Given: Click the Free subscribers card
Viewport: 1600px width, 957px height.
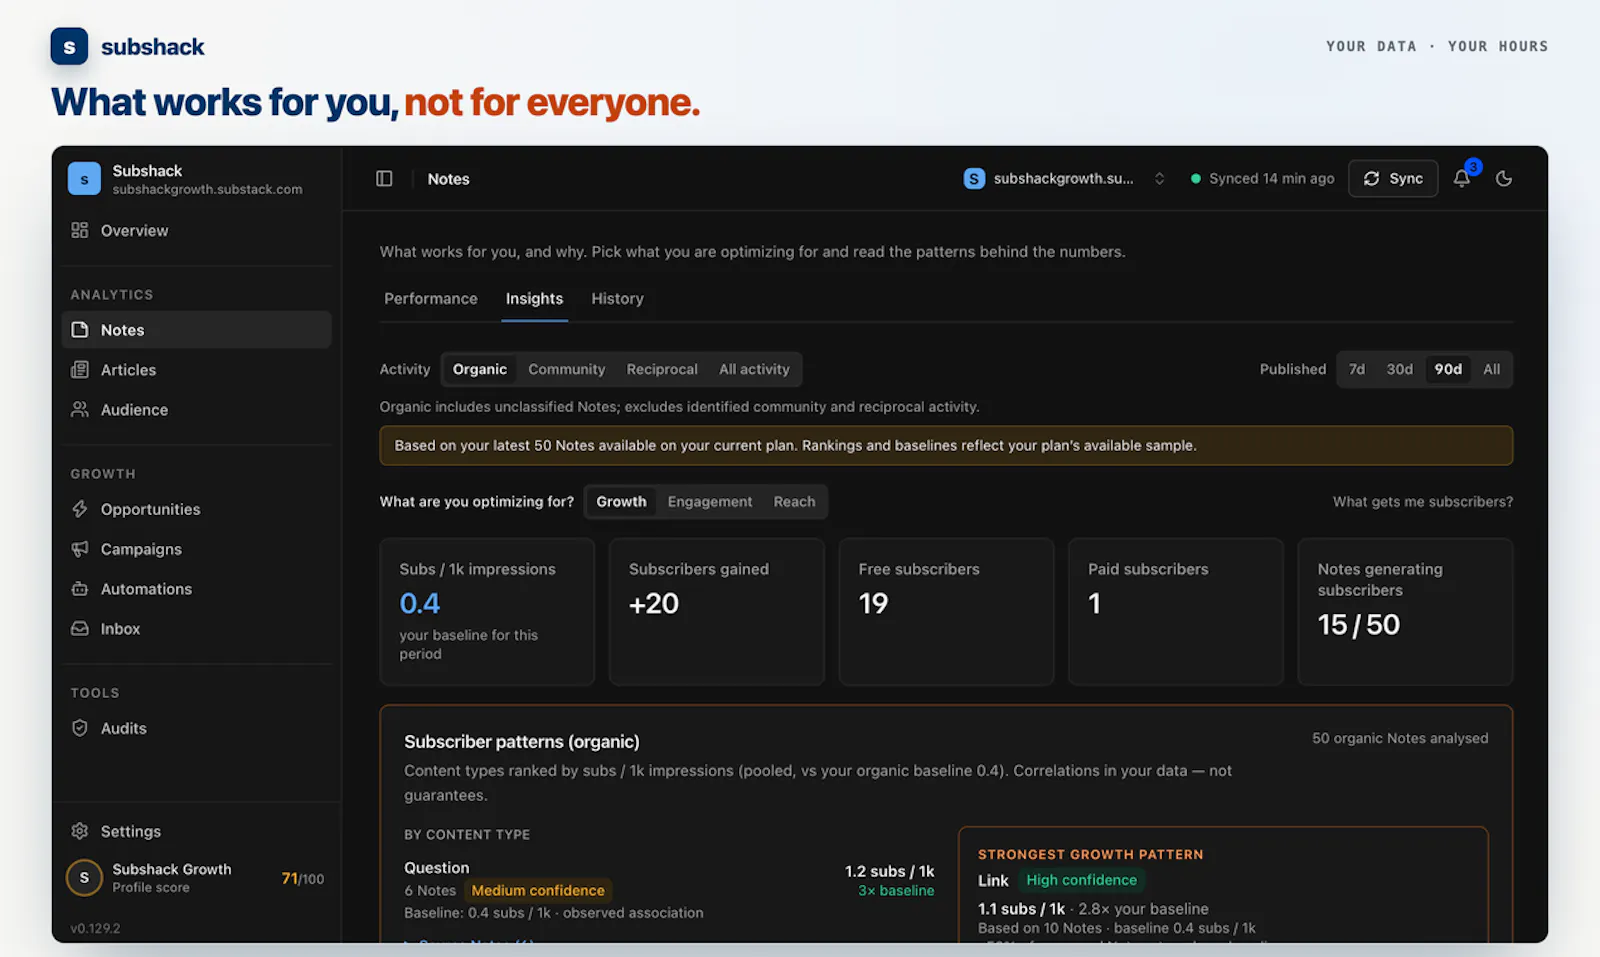Looking at the screenshot, I should pyautogui.click(x=946, y=612).
